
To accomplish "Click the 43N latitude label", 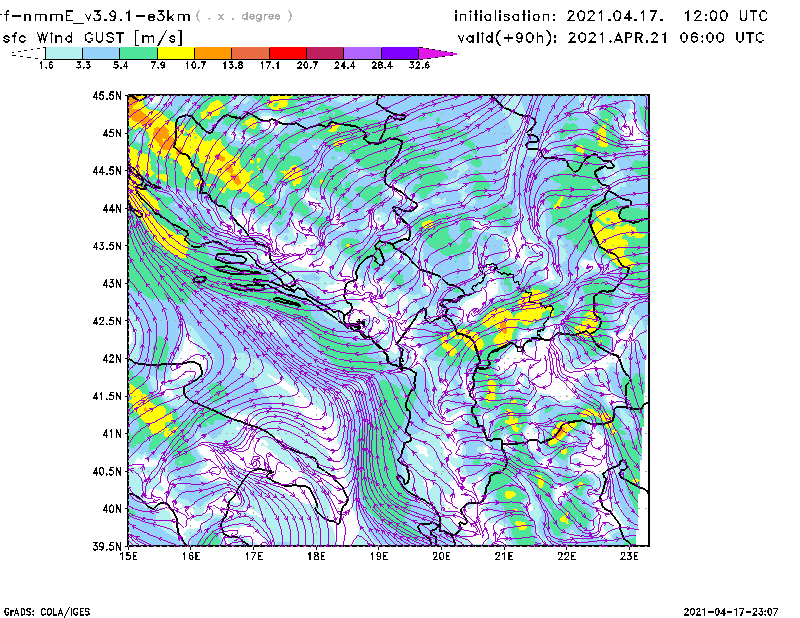I will (112, 283).
